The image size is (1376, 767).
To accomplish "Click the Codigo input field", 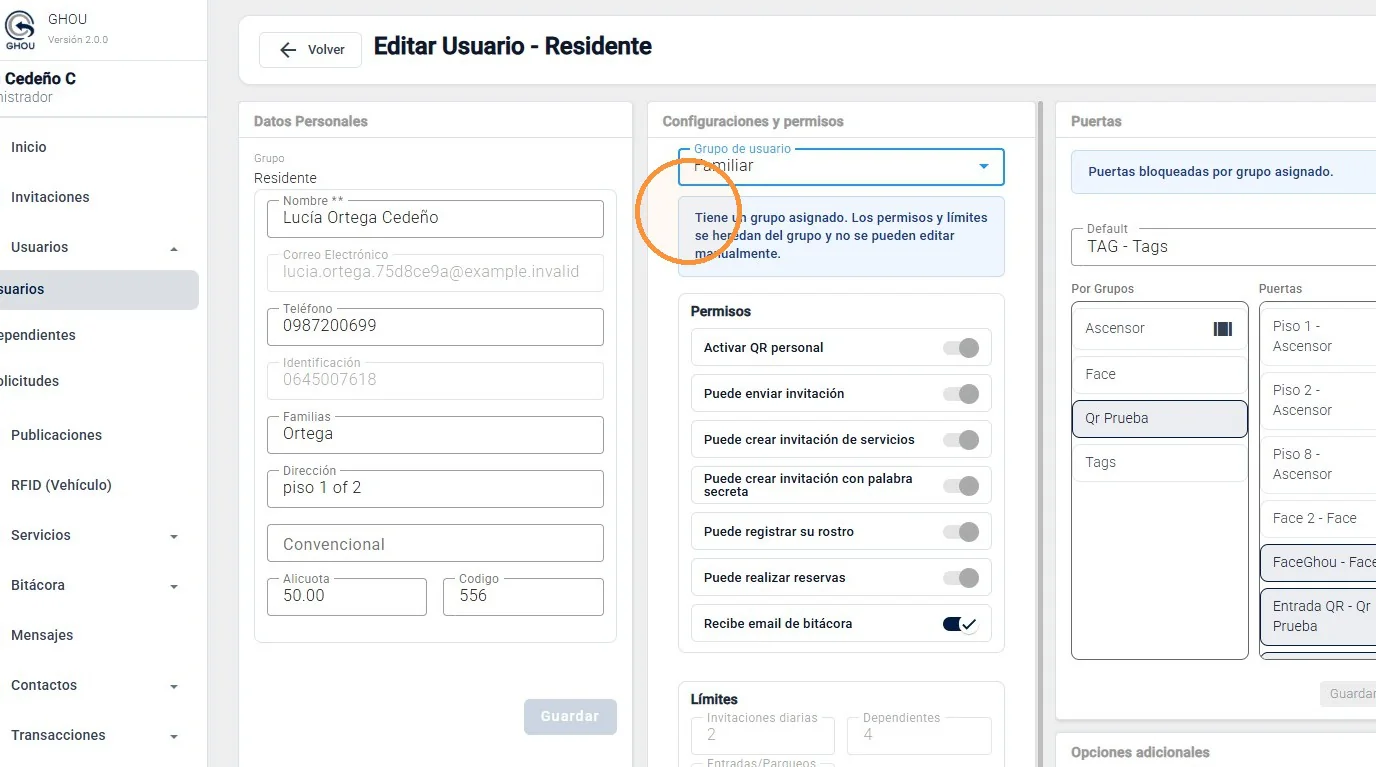I will pyautogui.click(x=523, y=596).
